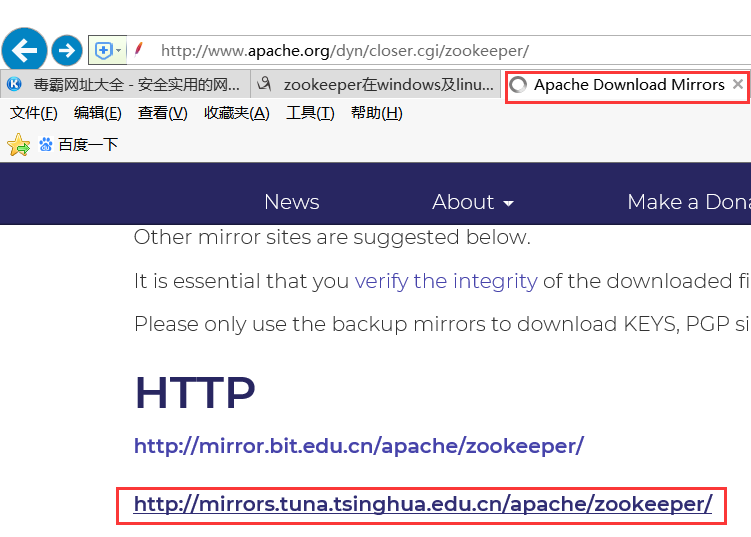751x537 pixels.
Task: Open the 工具(T) menu
Action: [x=310, y=113]
